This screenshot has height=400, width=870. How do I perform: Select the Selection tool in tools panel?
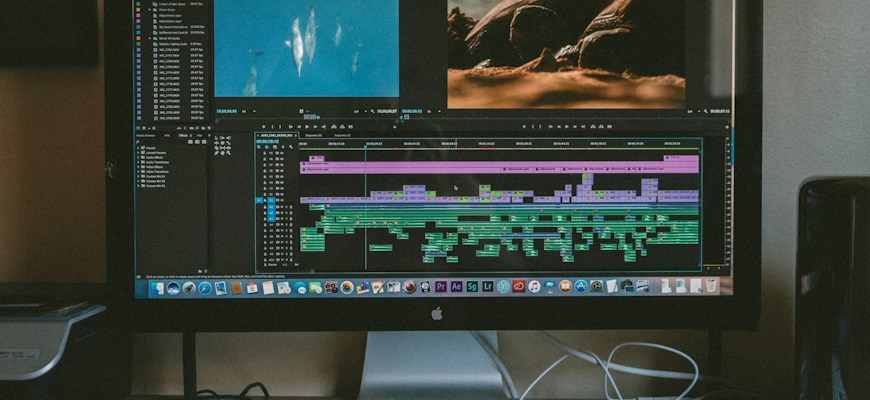click(x=217, y=137)
